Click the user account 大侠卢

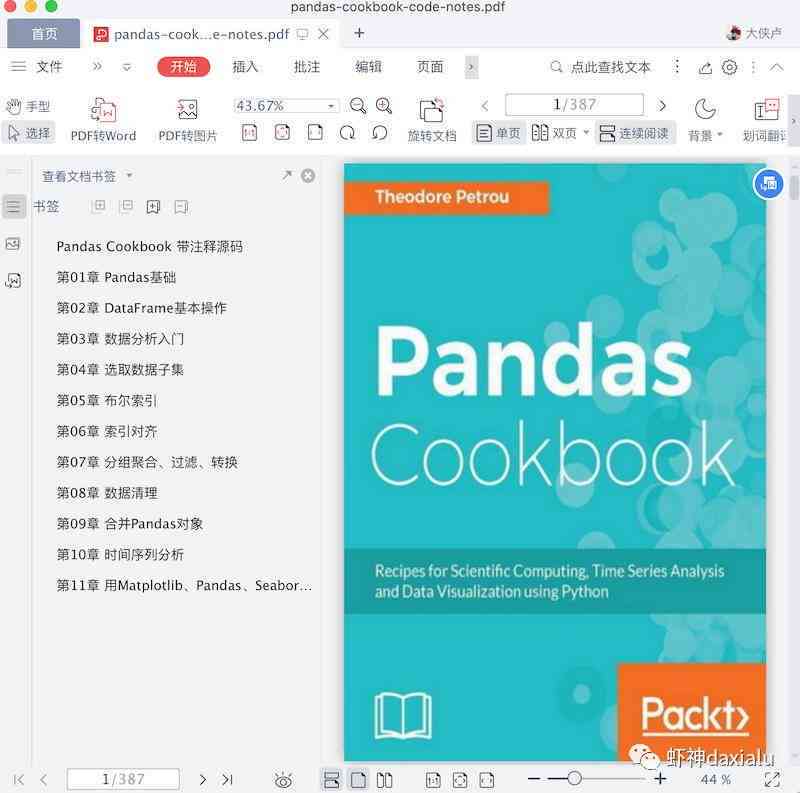coord(754,33)
